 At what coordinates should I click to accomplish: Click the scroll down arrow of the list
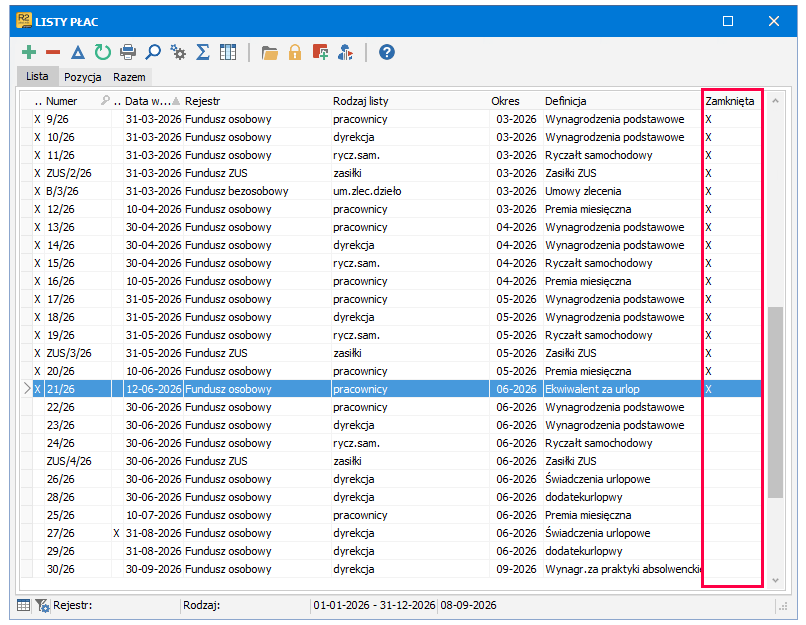tap(775, 581)
